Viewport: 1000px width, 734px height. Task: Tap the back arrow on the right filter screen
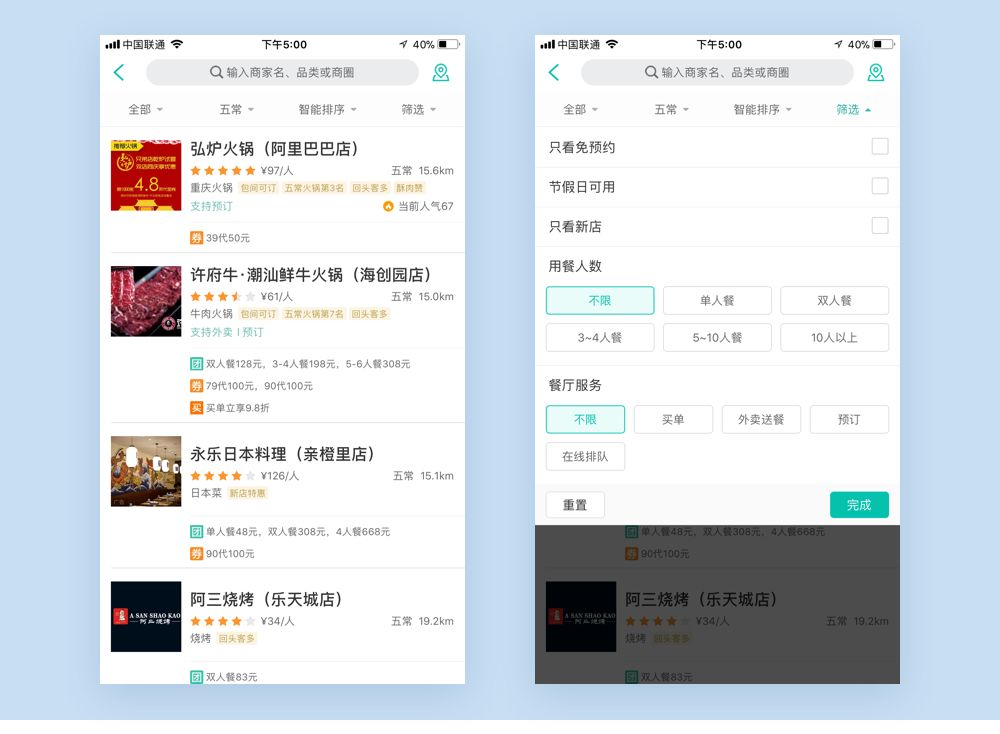554,73
